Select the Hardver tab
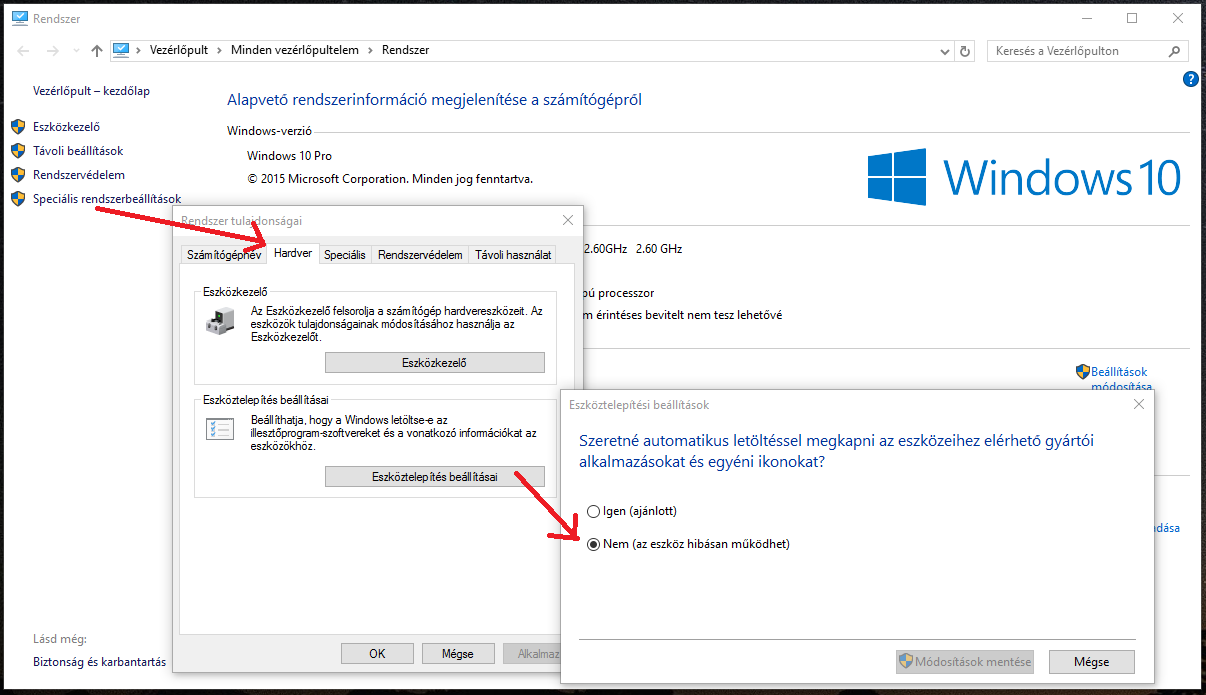This screenshot has height=695, width=1206. click(x=293, y=253)
